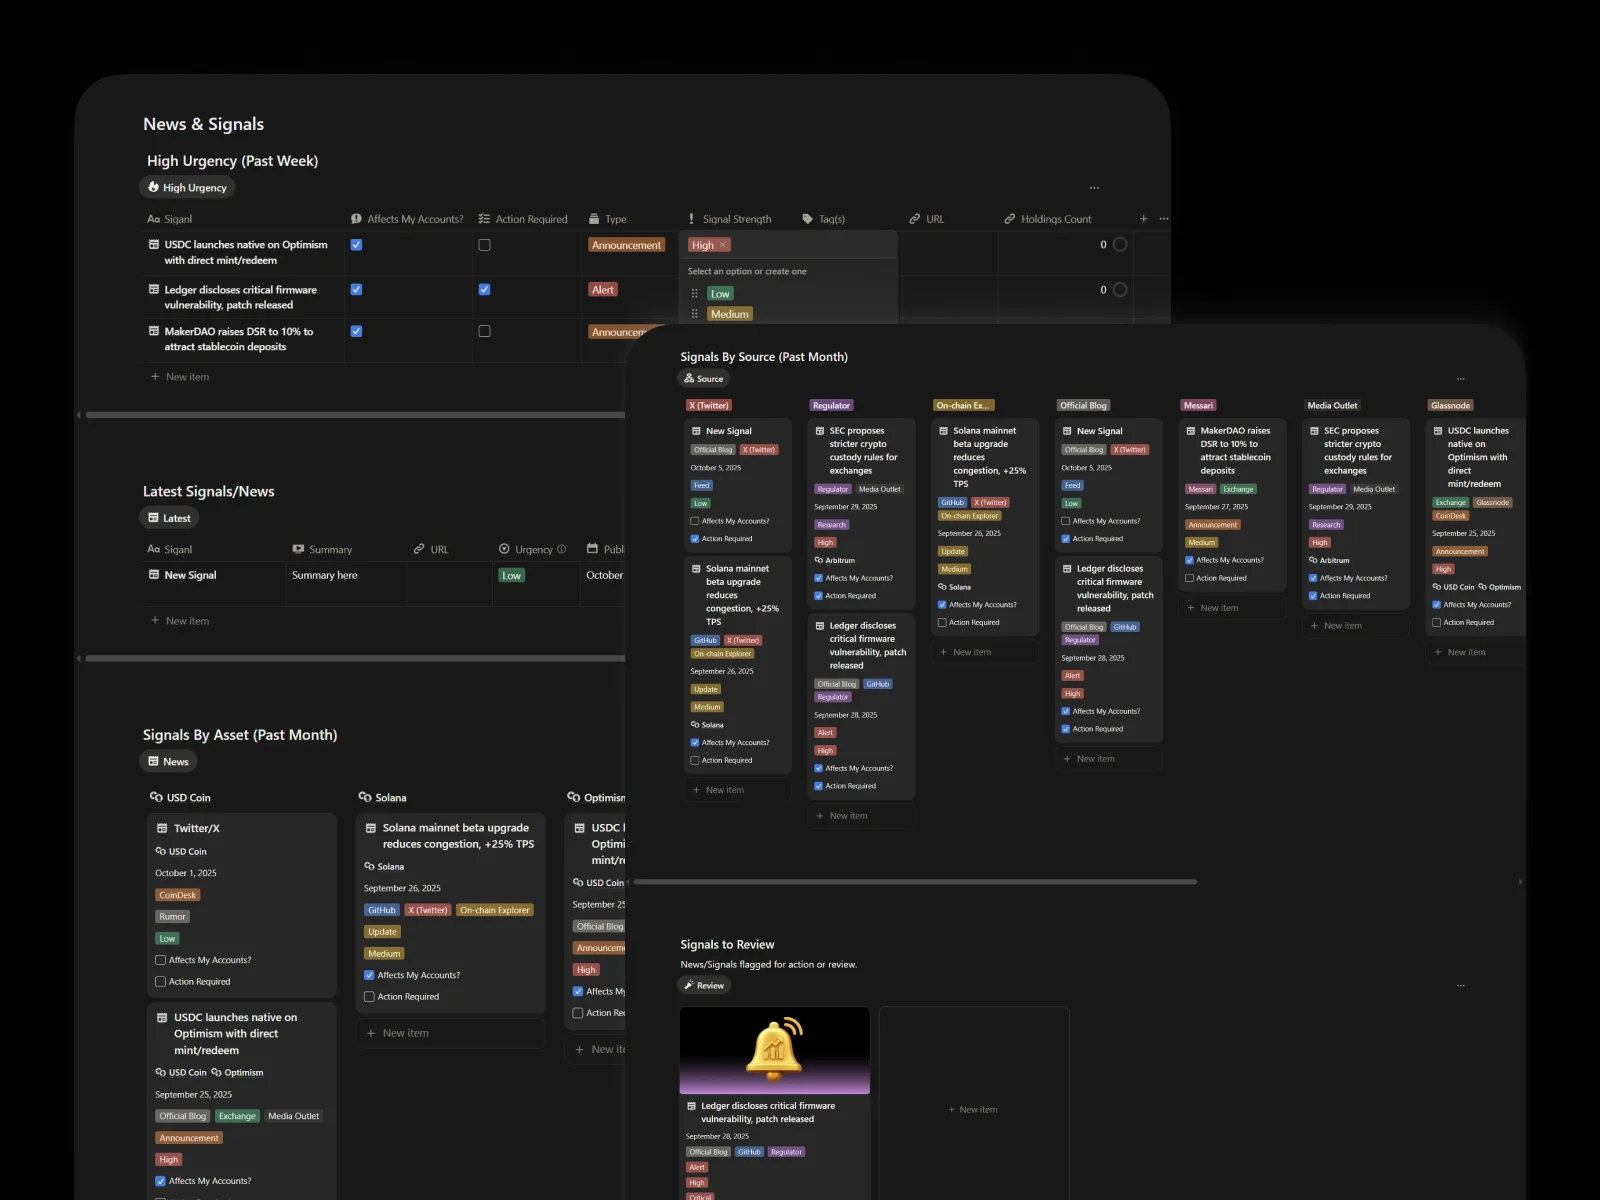This screenshot has width=1600, height=1200.
Task: Select the Review view tab
Action: coord(704,986)
